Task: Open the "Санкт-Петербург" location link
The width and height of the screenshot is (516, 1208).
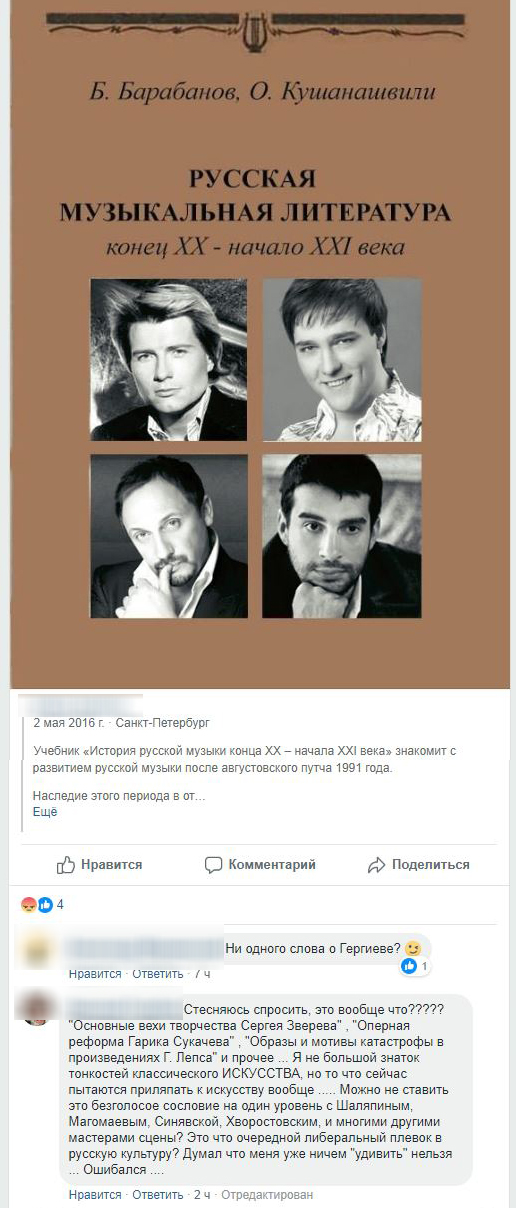Action: tap(163, 722)
